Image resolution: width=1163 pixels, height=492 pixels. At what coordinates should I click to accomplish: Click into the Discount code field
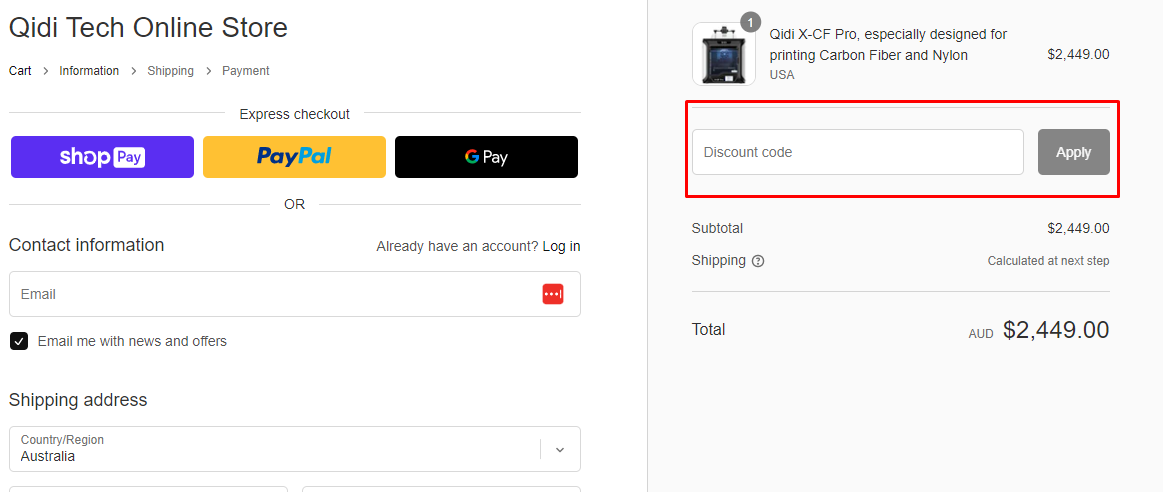point(857,152)
